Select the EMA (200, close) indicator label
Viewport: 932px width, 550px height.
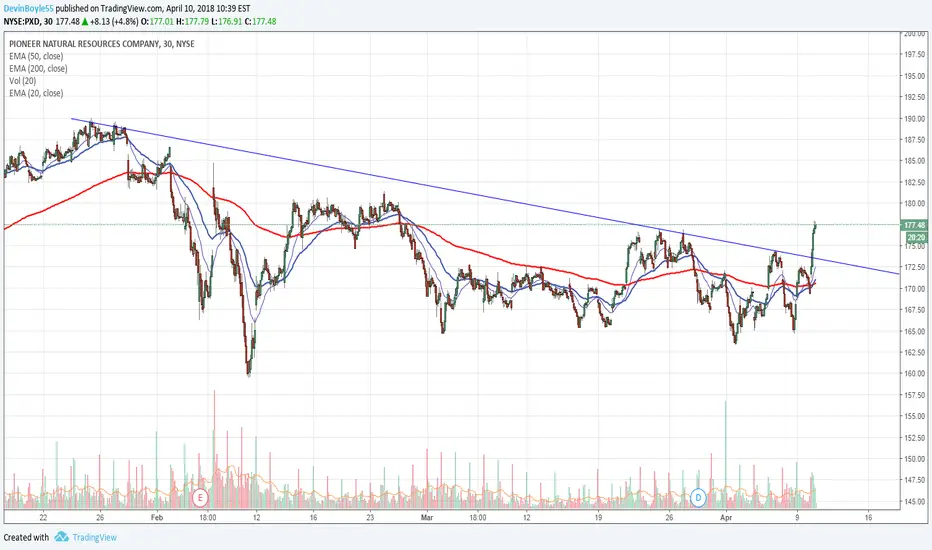[38, 68]
